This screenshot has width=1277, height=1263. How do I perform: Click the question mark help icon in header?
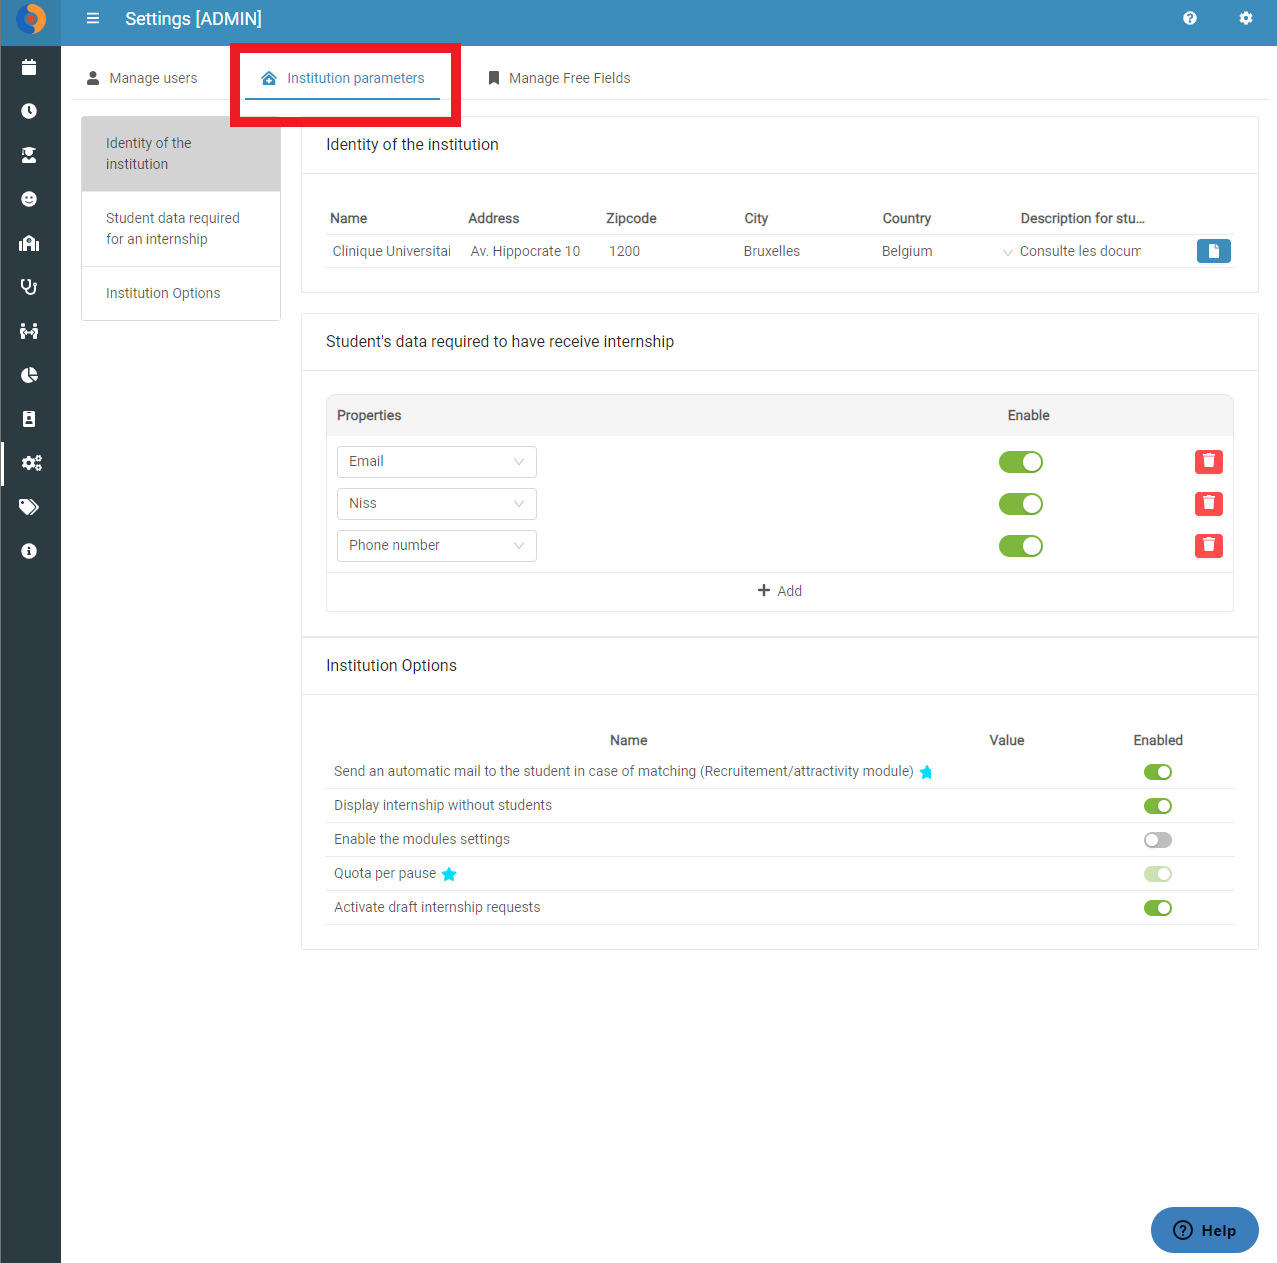1190,18
